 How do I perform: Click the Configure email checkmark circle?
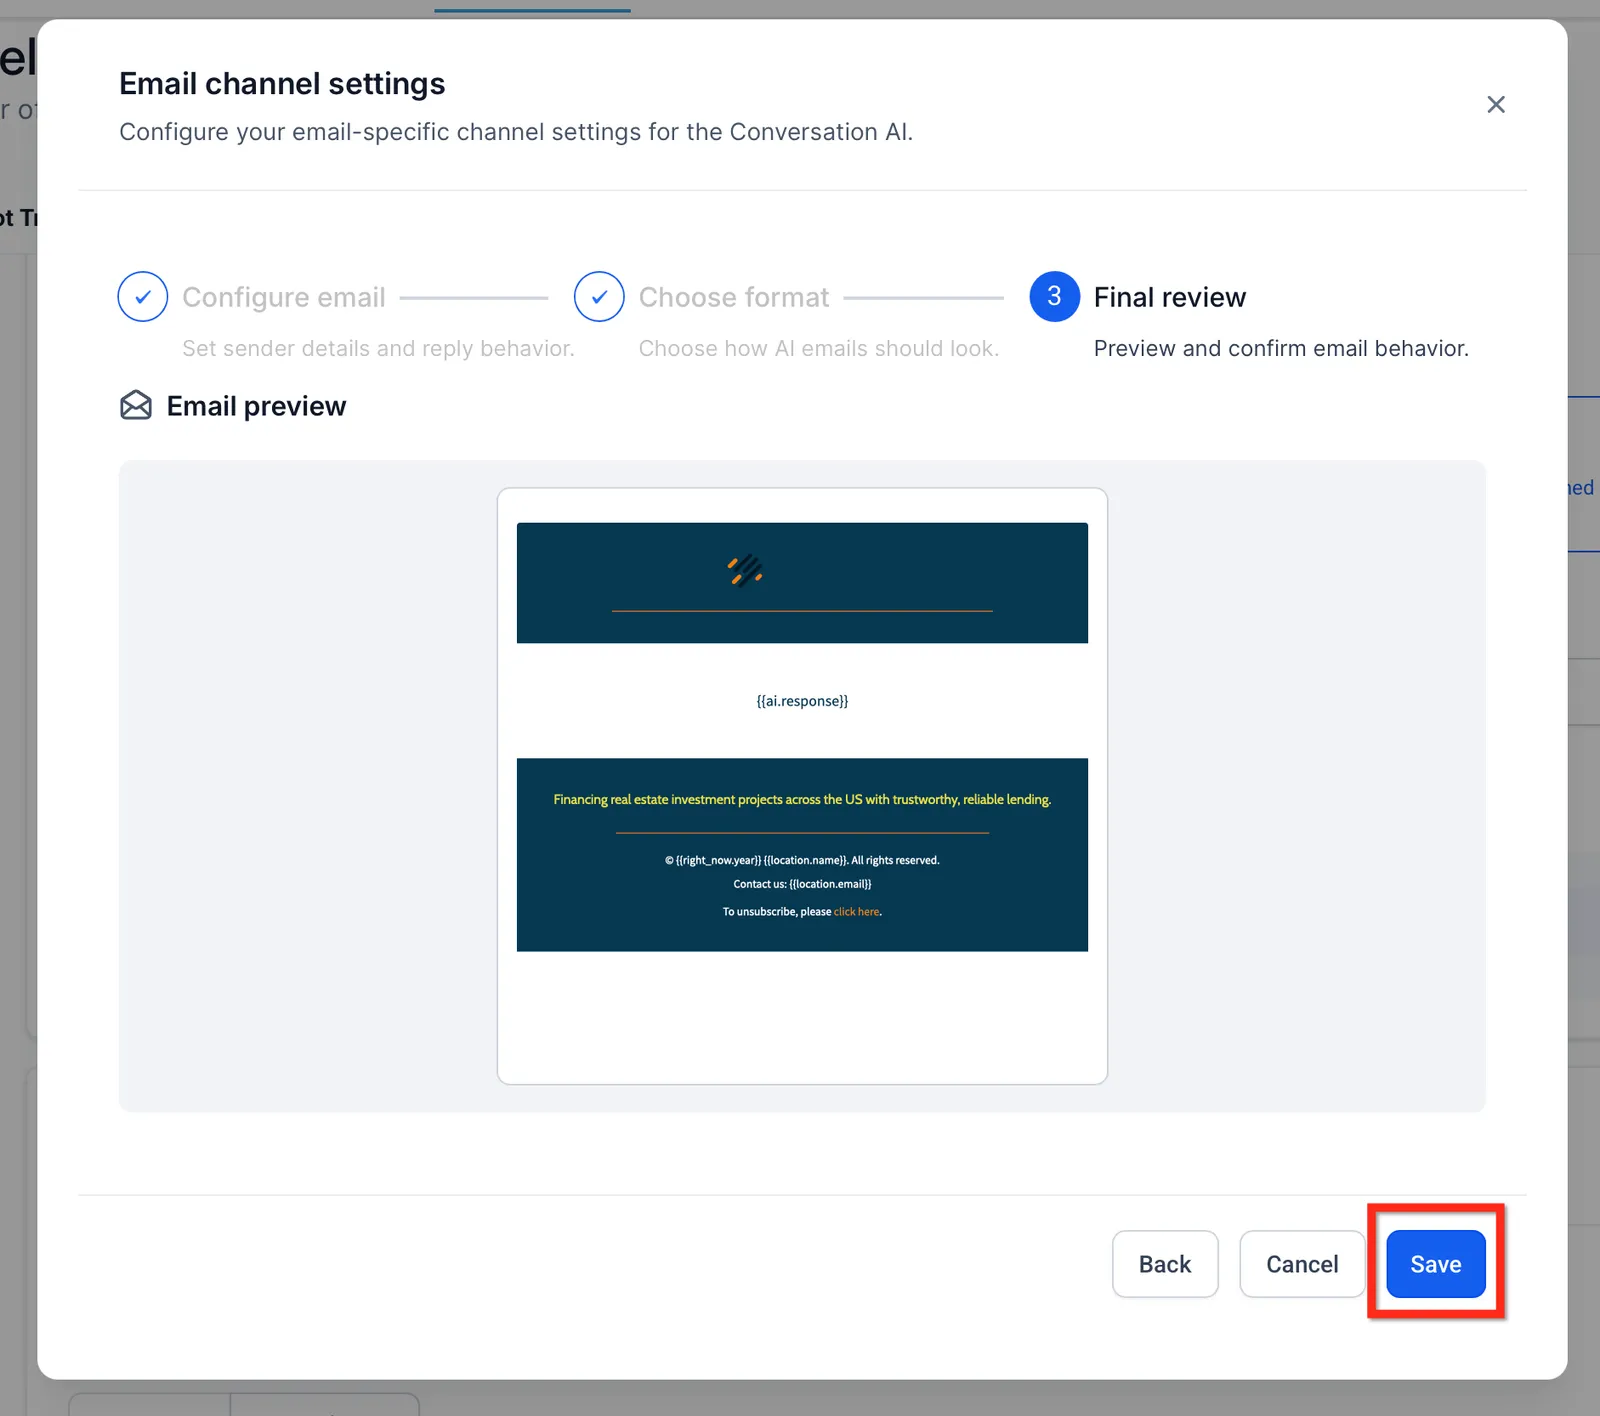tap(143, 297)
